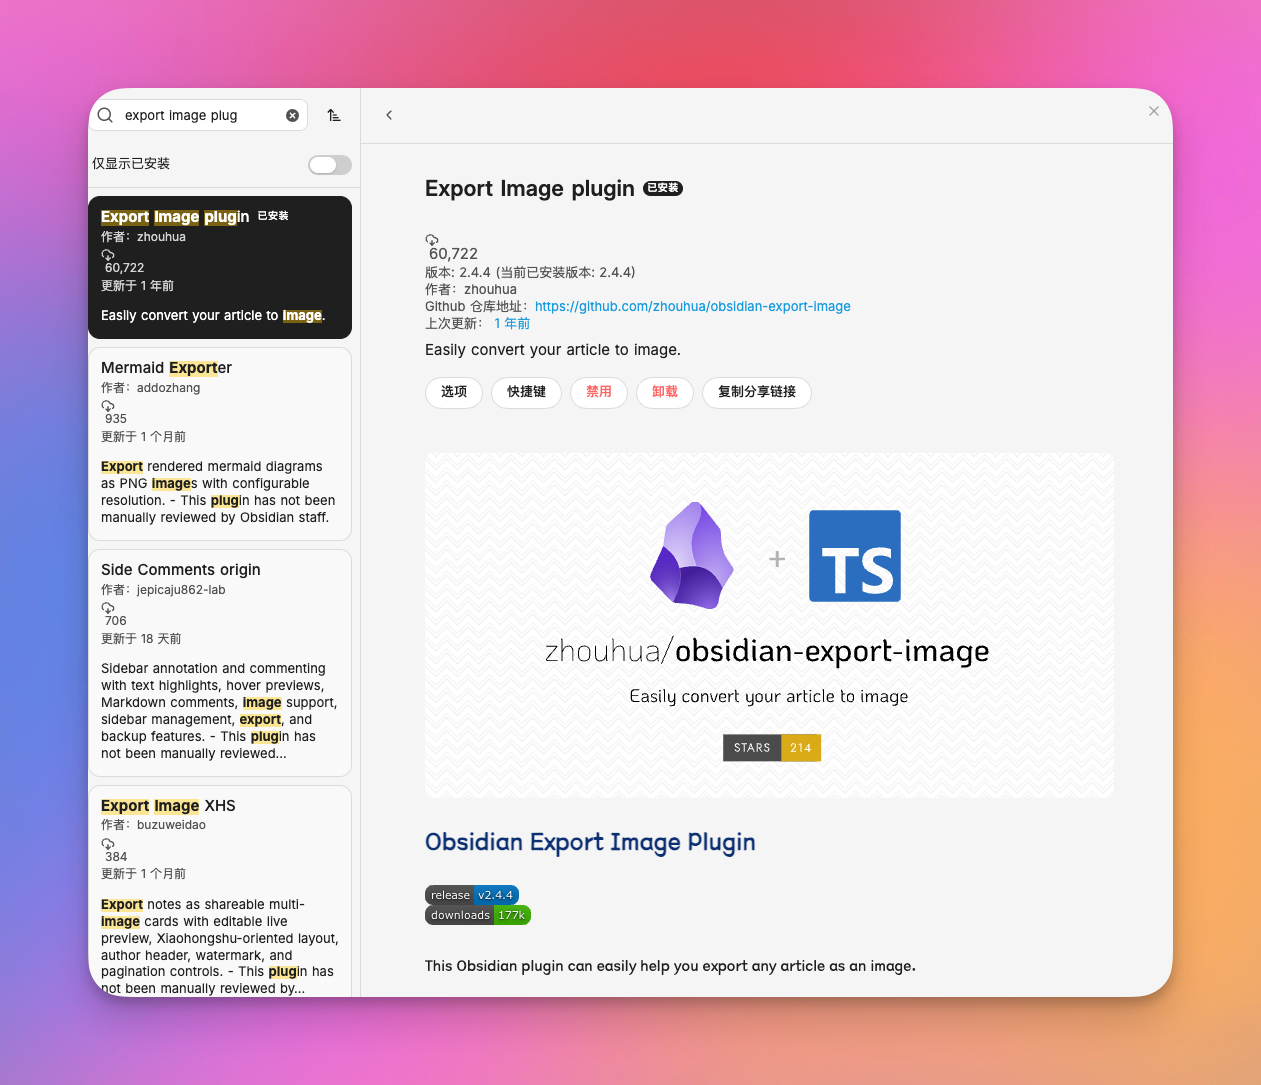Viewport: 1261px width, 1085px height.
Task: Focus the plugin search field
Action: tap(198, 116)
